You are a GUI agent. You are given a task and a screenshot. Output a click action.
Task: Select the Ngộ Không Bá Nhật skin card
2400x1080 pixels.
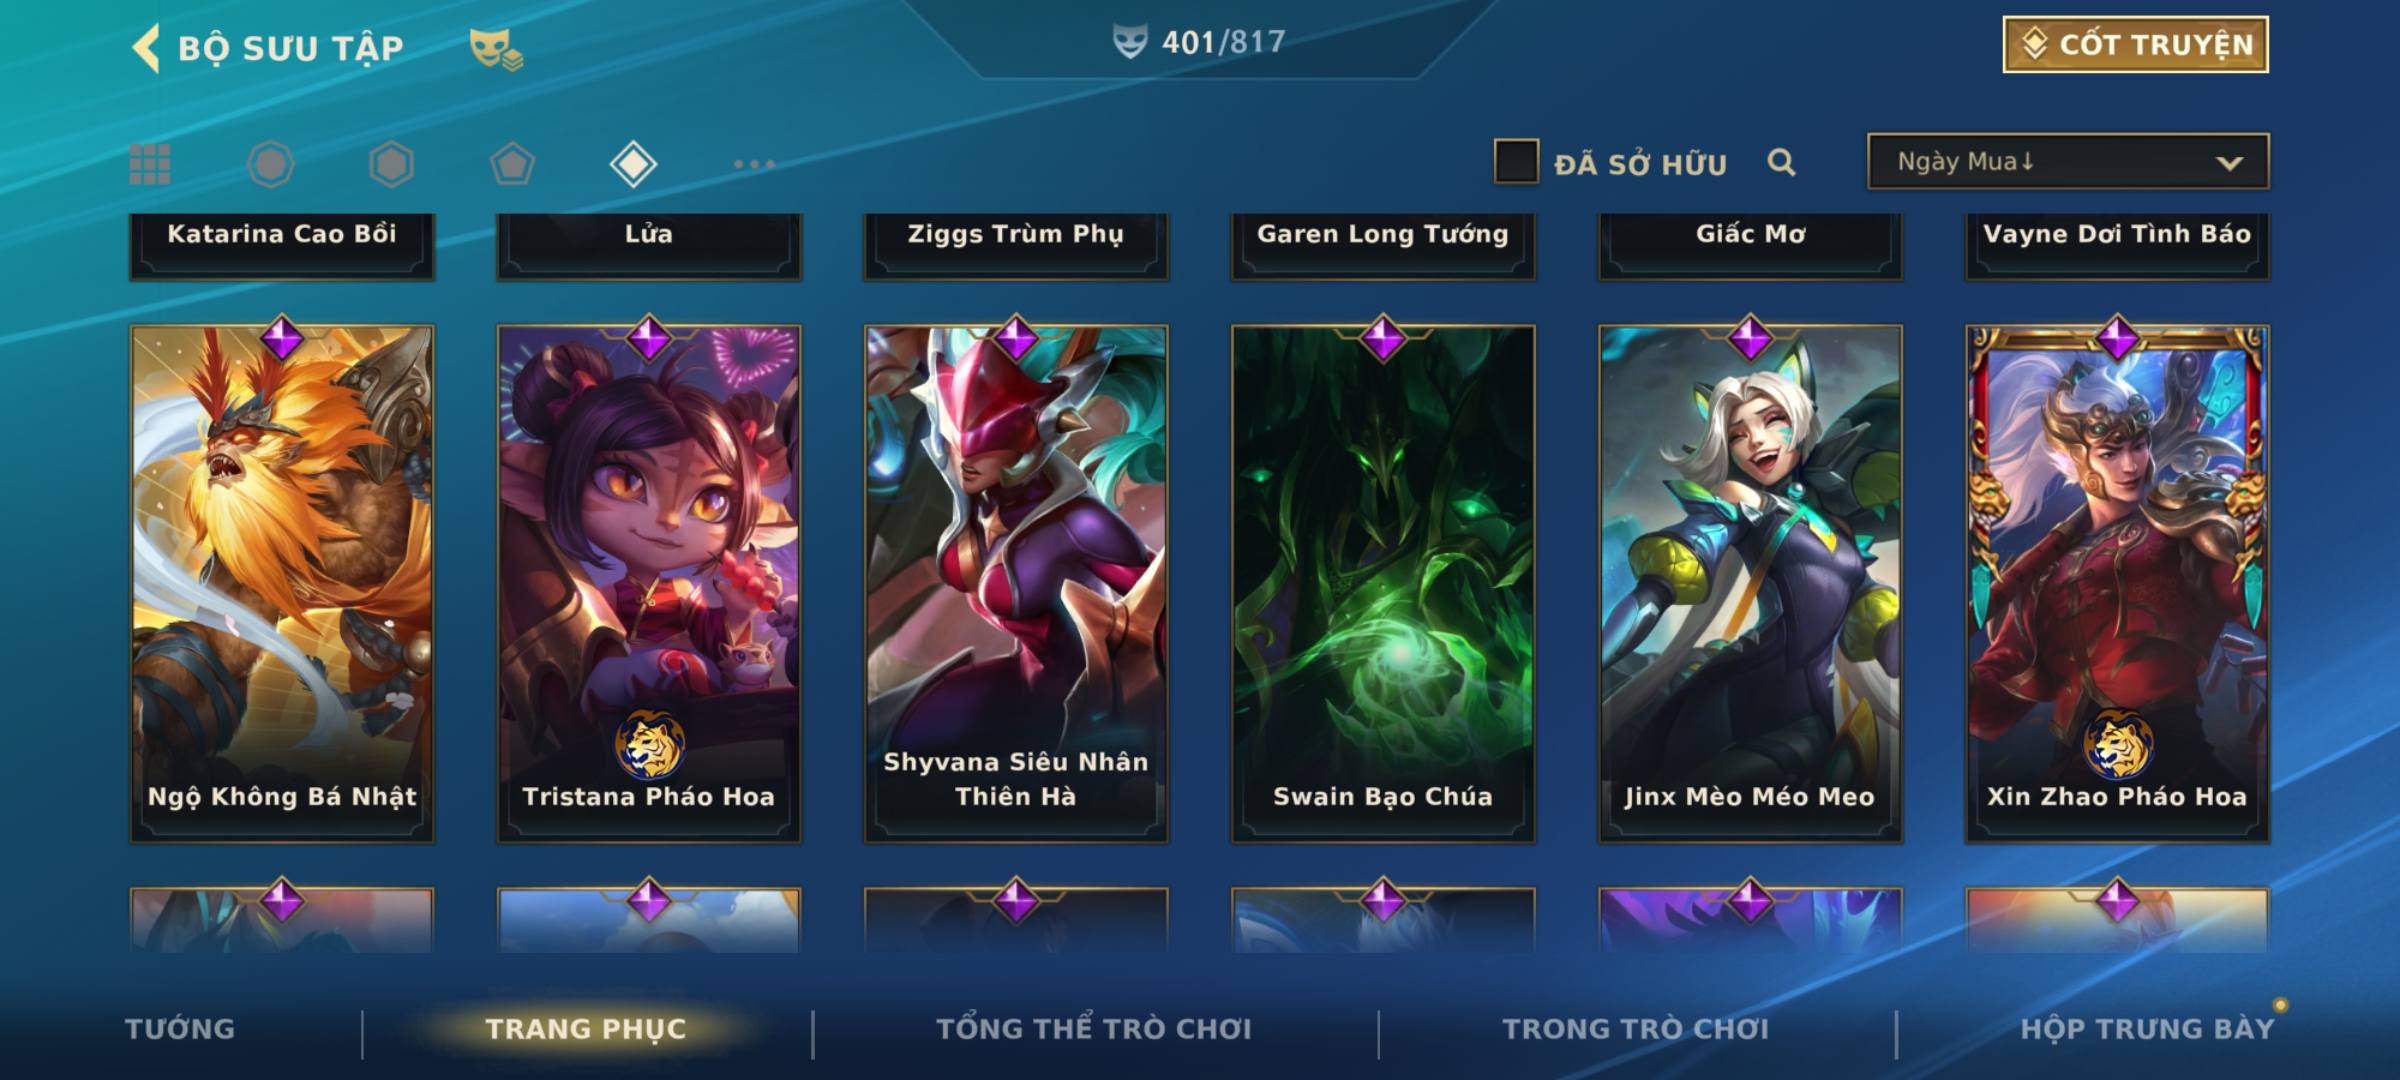pyautogui.click(x=282, y=583)
